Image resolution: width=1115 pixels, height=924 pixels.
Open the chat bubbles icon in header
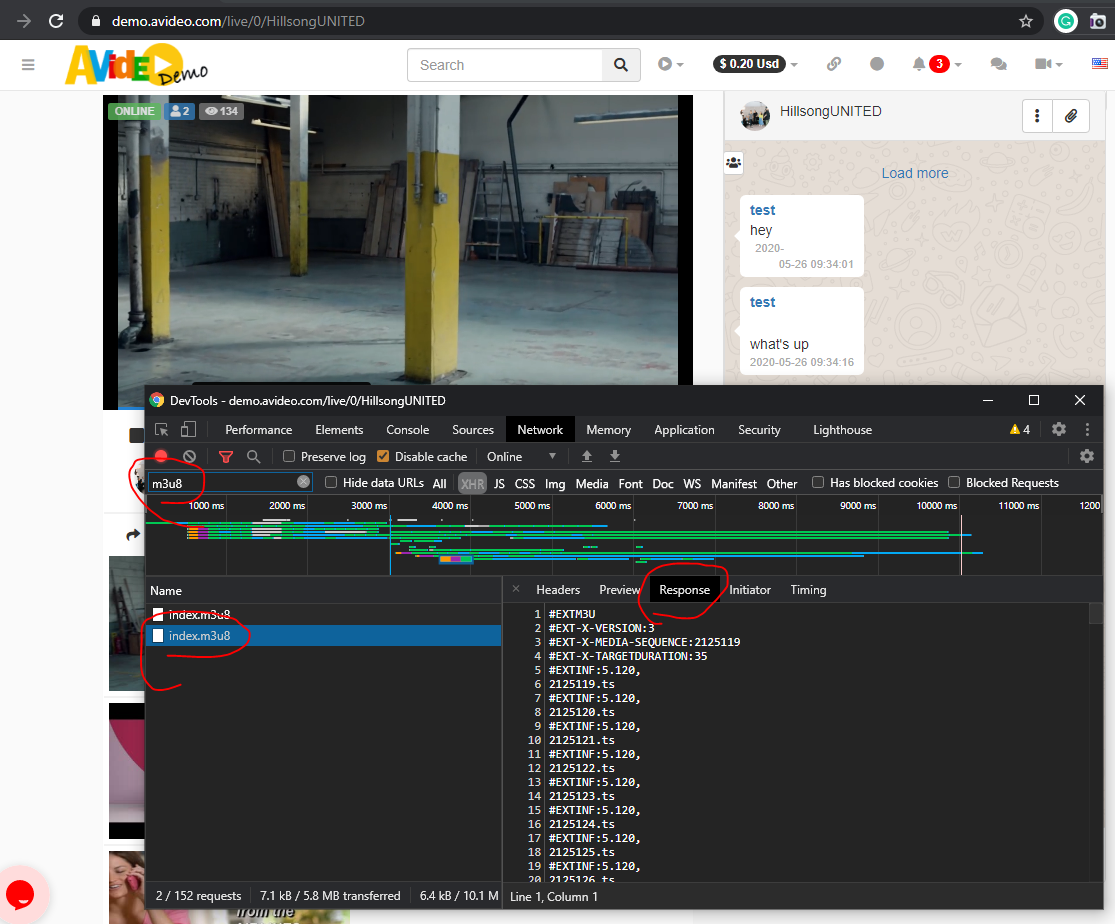click(x=998, y=64)
